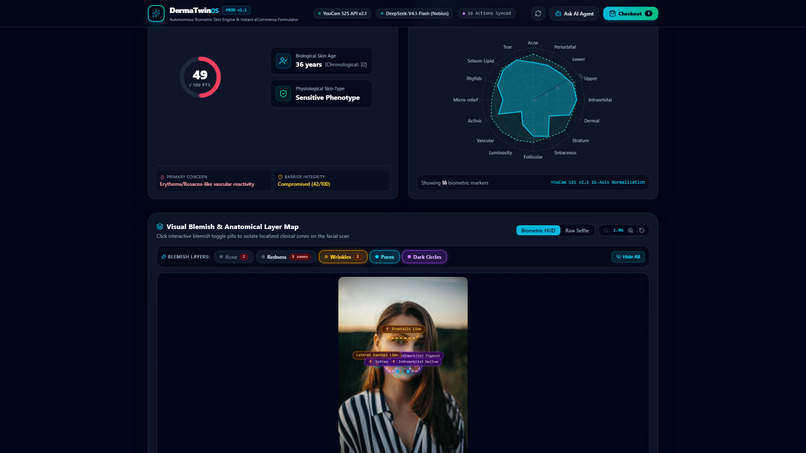Toggle the Dark Circles blemish layer pill

pos(424,257)
